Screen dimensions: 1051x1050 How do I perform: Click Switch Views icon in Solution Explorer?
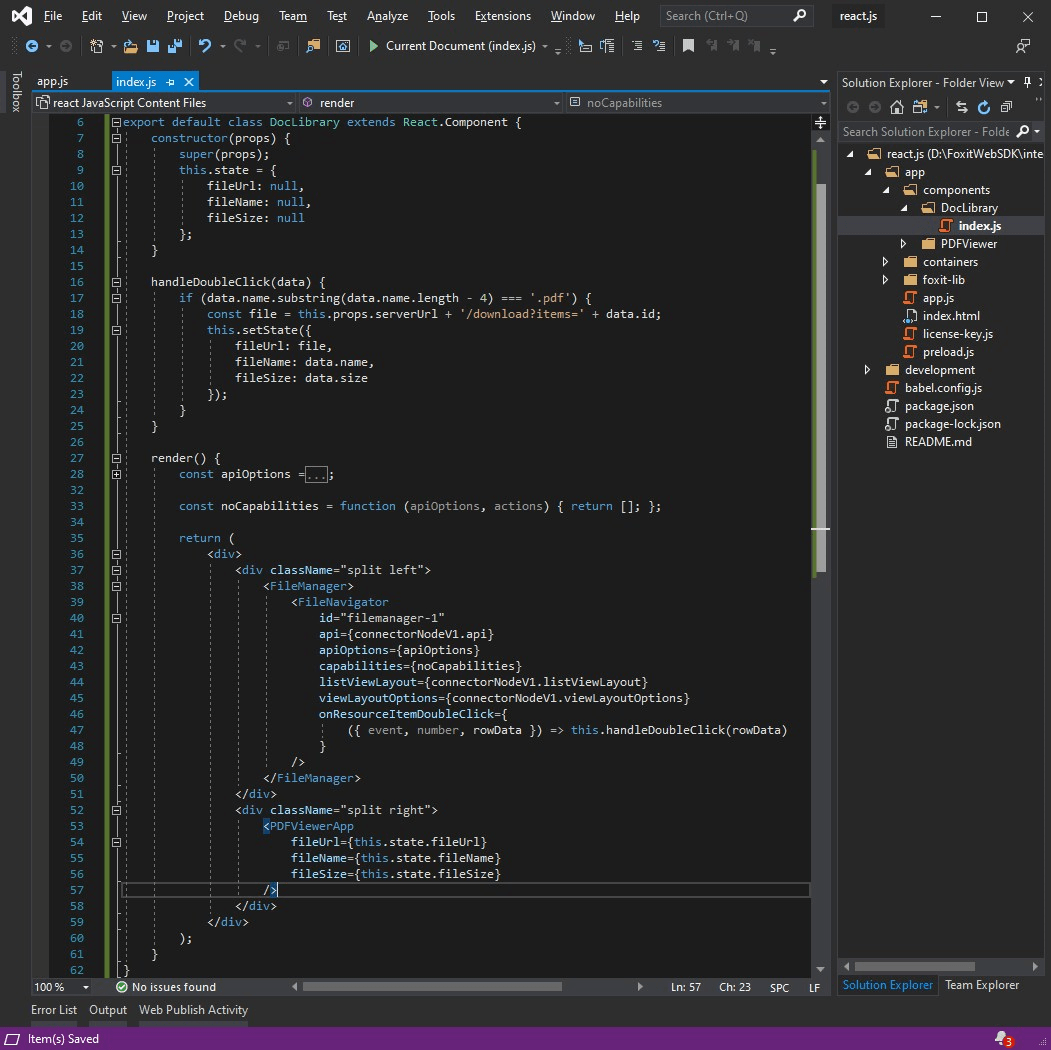tap(920, 107)
